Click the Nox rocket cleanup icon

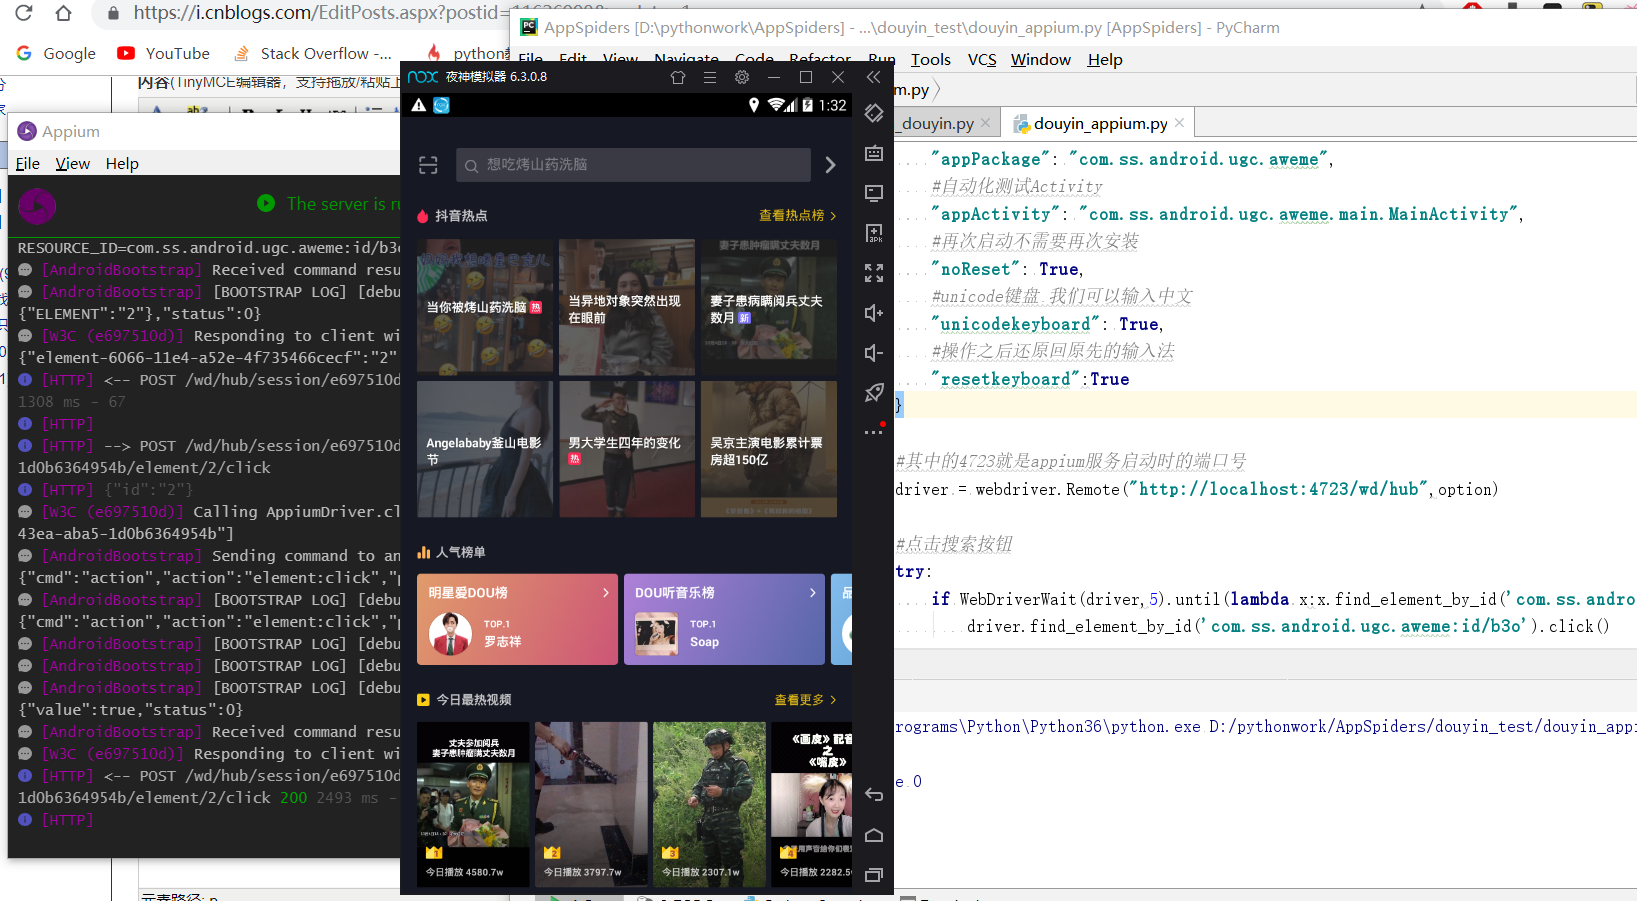(x=874, y=393)
